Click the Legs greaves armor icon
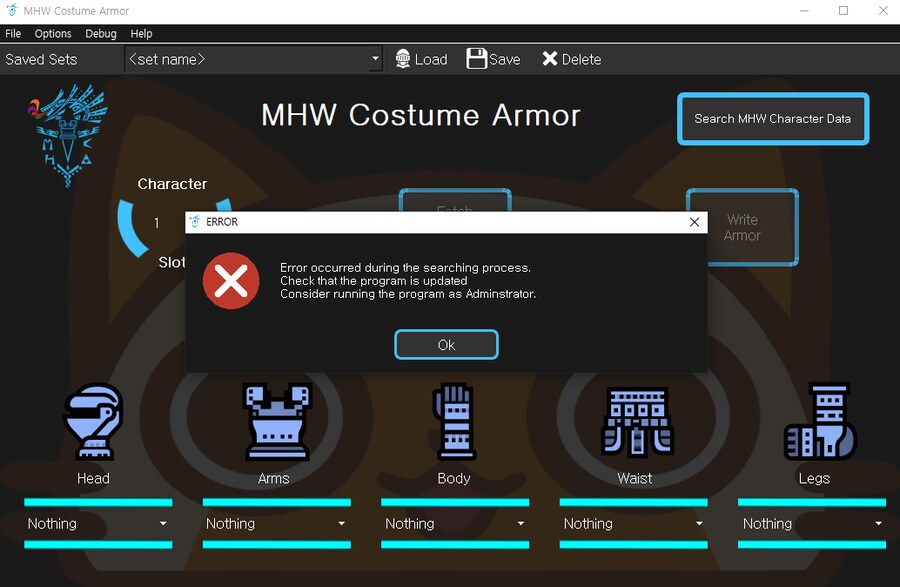 tap(820, 422)
